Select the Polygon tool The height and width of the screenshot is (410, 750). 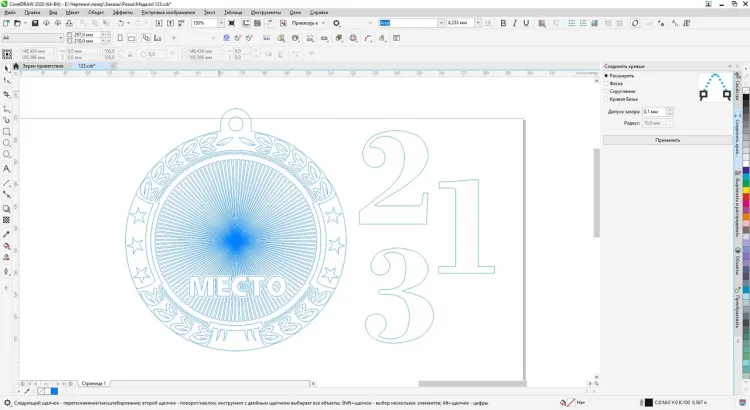6,155
